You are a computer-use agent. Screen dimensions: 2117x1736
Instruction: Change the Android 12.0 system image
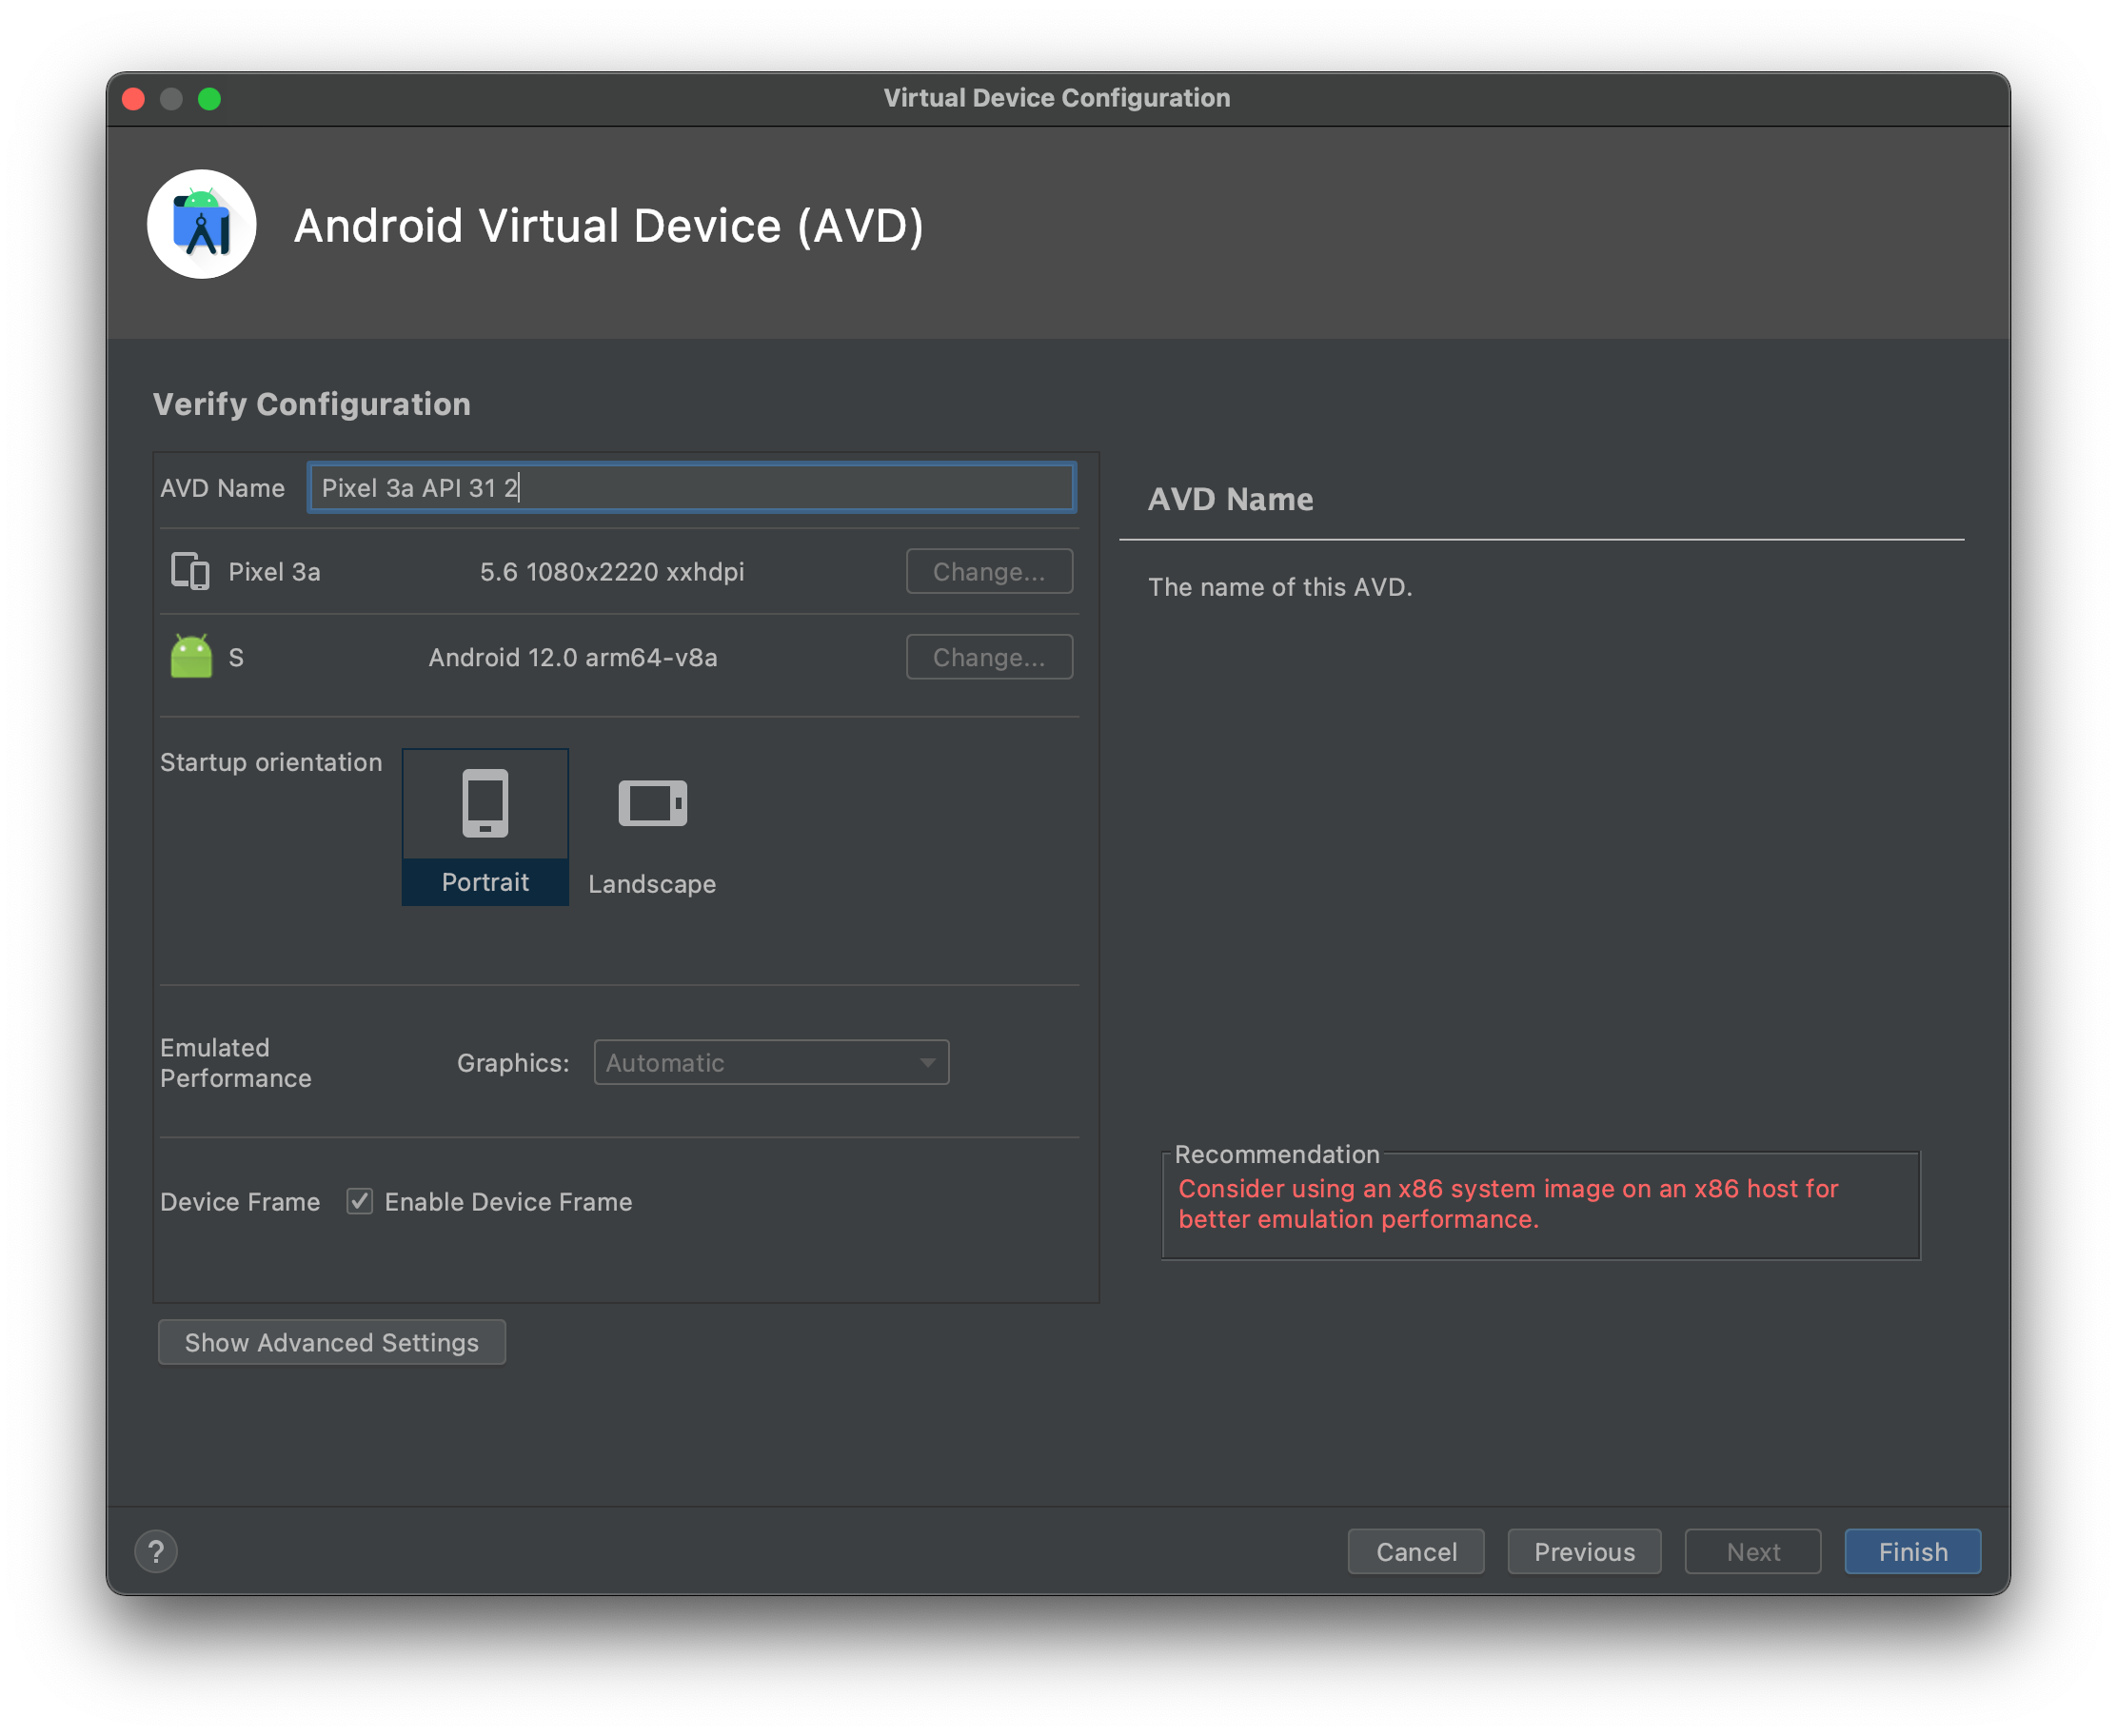989,657
